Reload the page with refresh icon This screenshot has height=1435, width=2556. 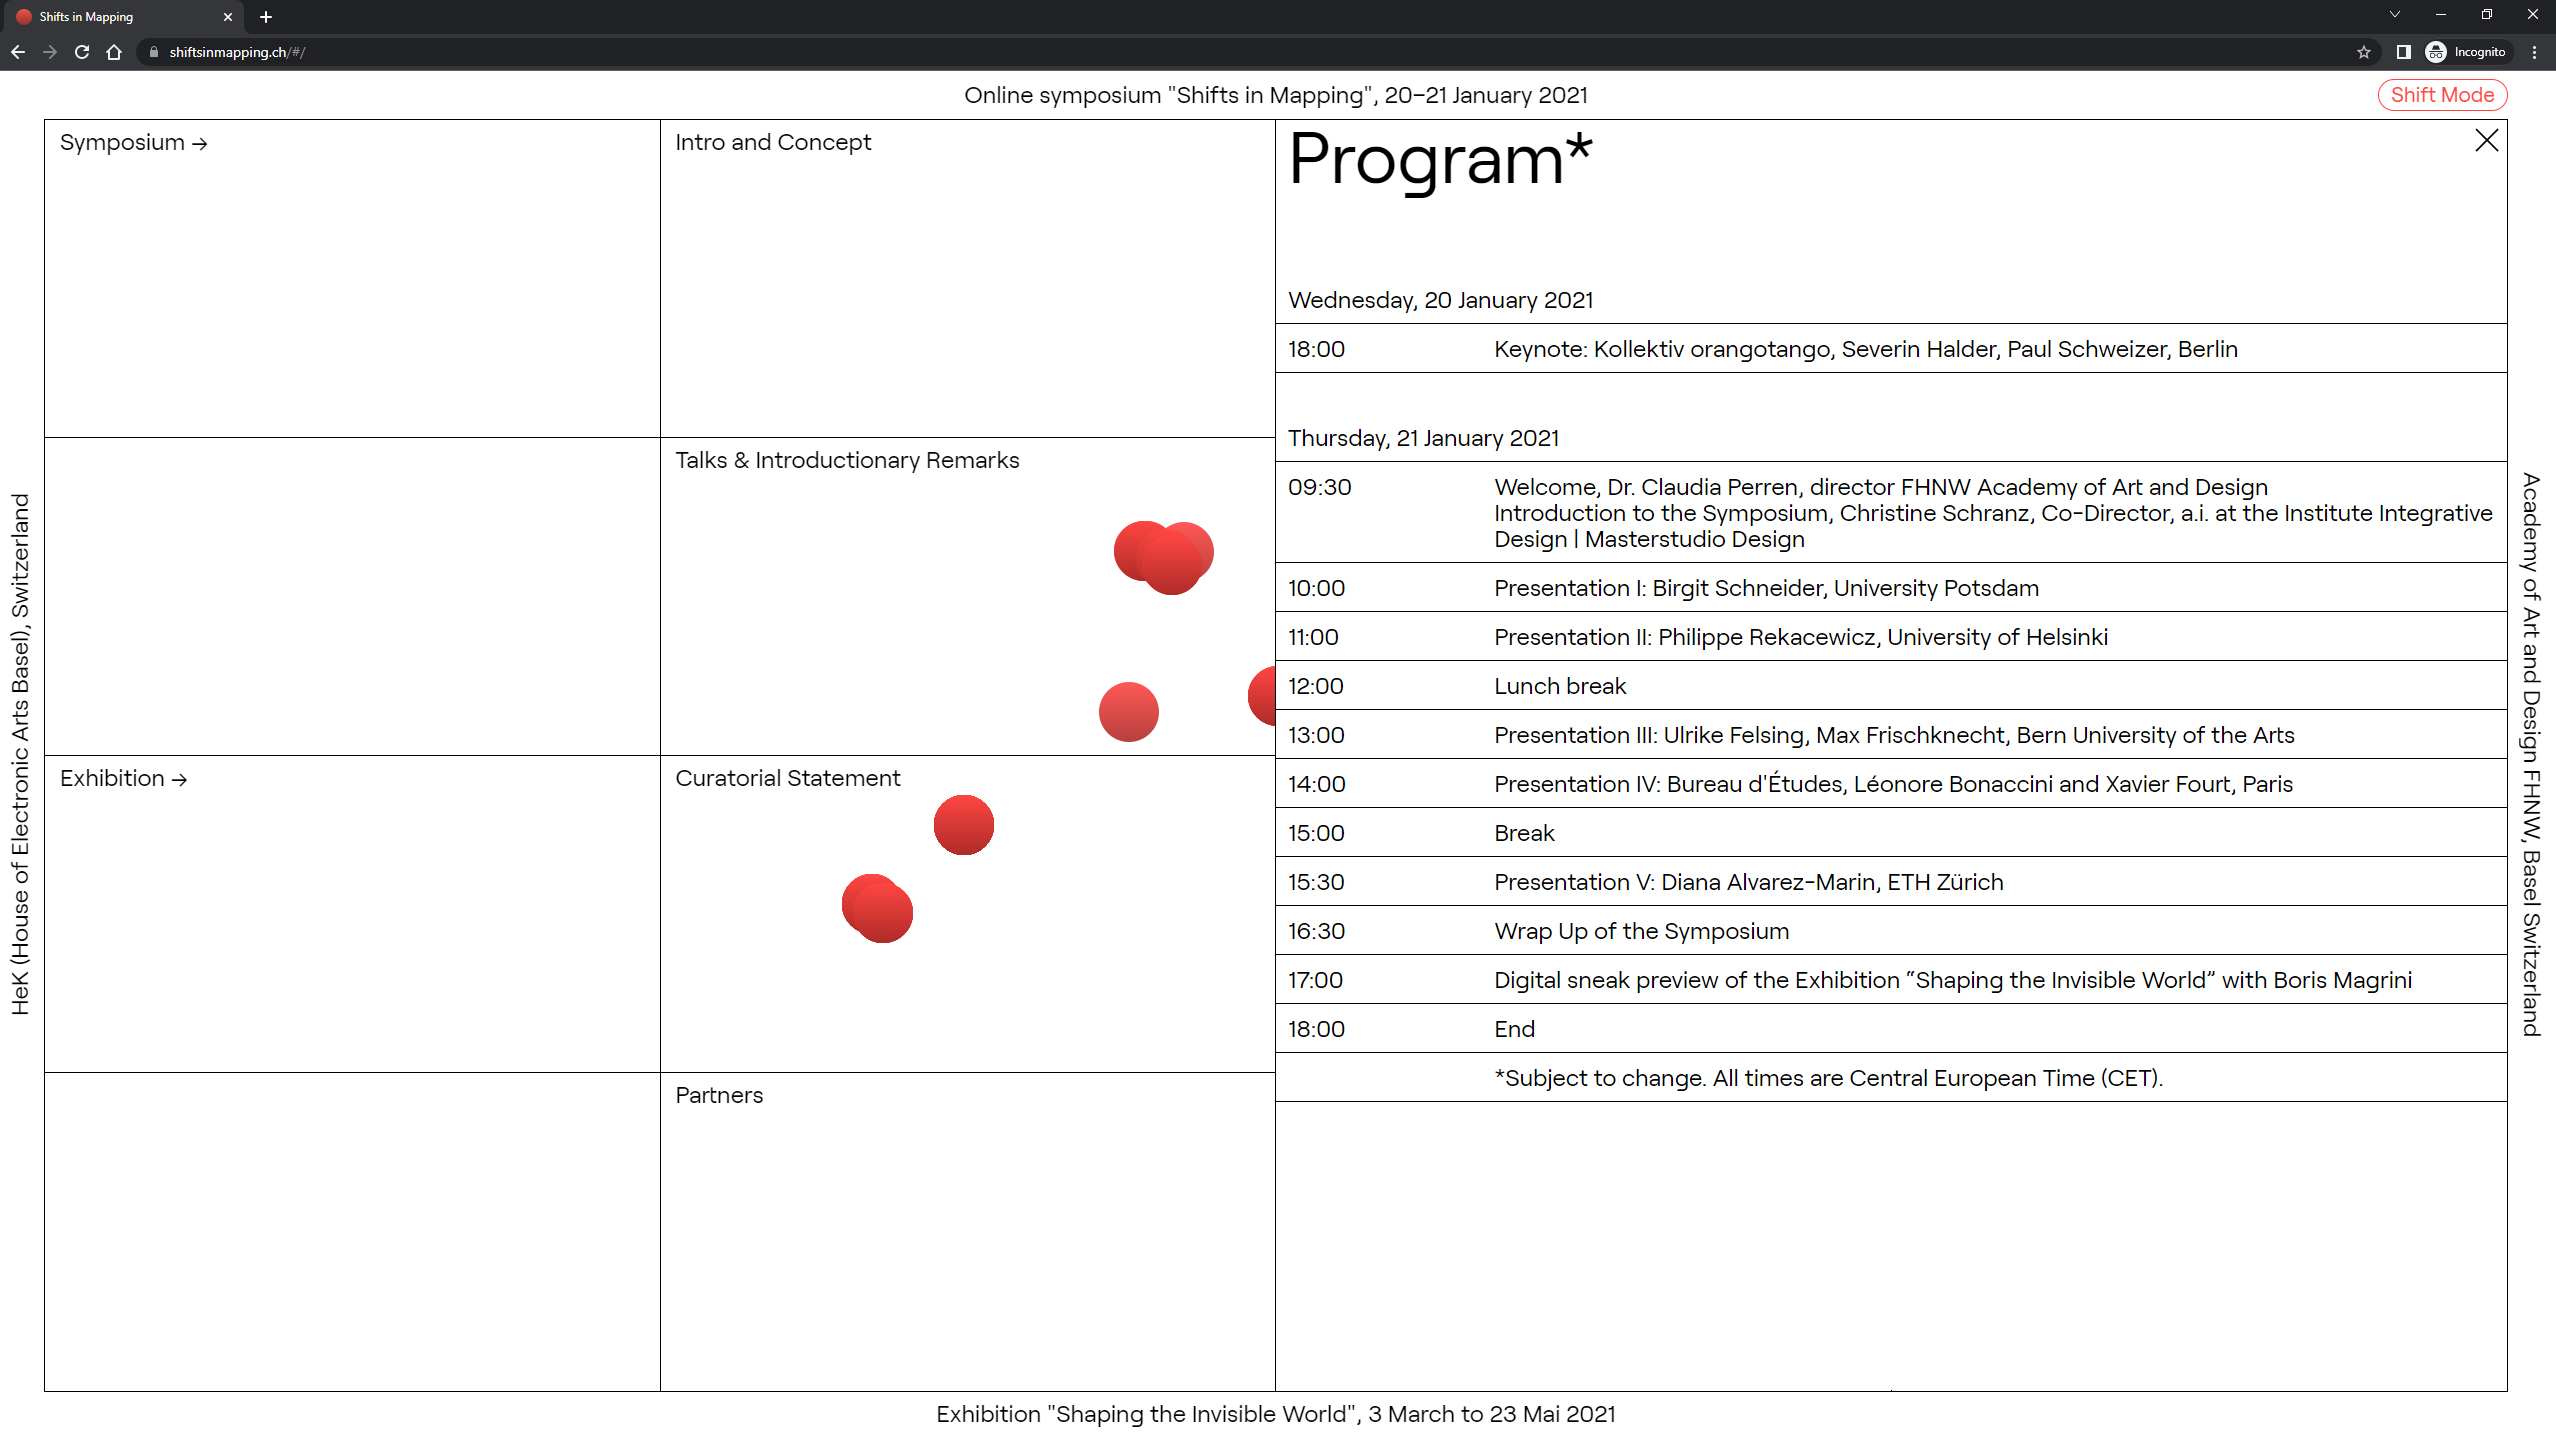click(82, 52)
